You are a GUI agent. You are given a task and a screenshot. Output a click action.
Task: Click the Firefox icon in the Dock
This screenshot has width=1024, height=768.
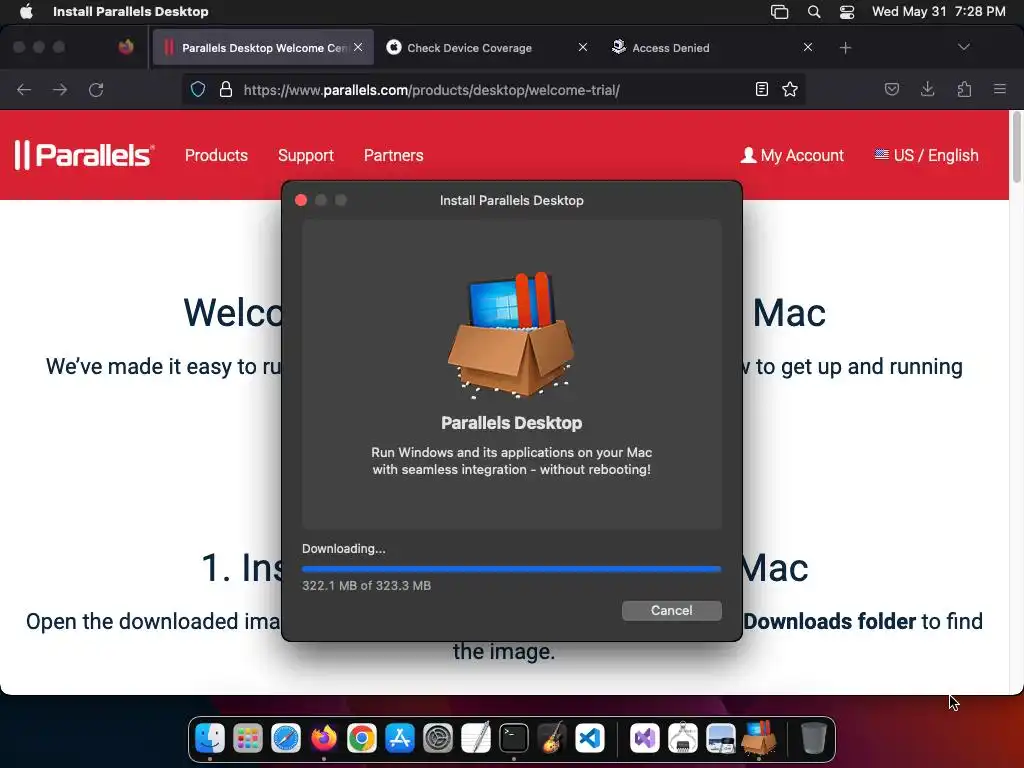323,739
